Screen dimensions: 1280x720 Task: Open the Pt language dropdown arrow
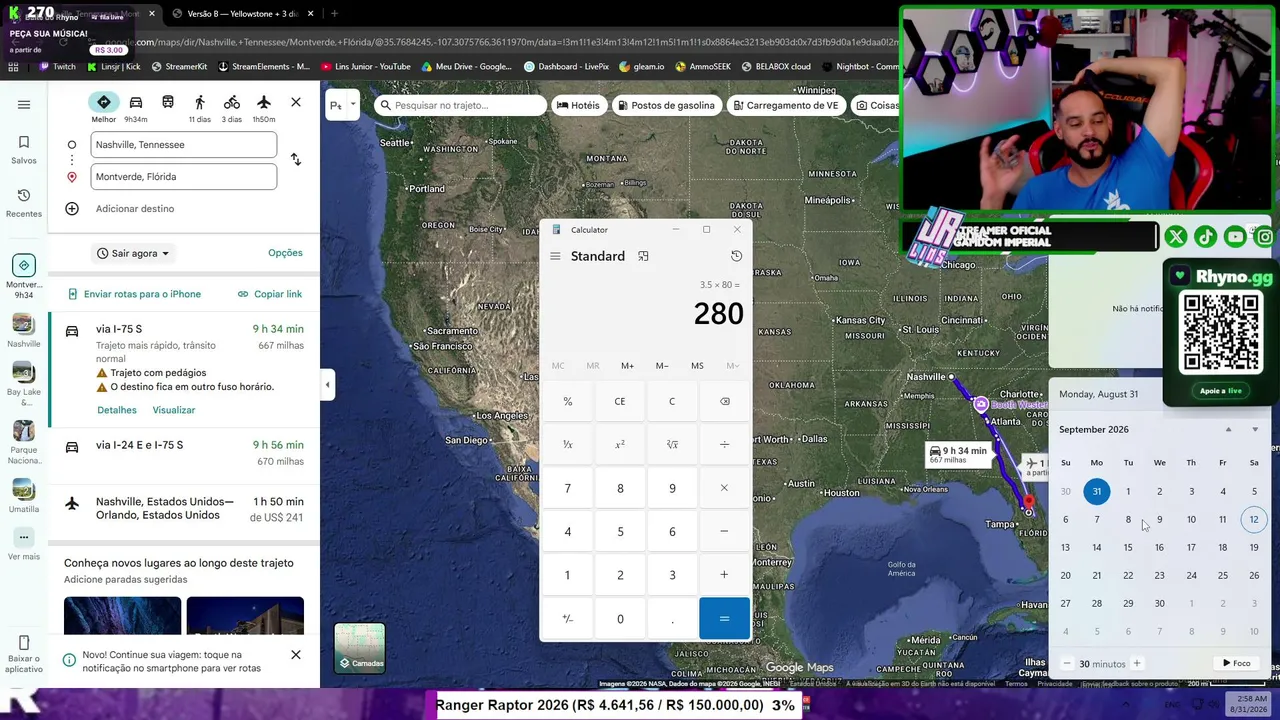pyautogui.click(x=353, y=105)
